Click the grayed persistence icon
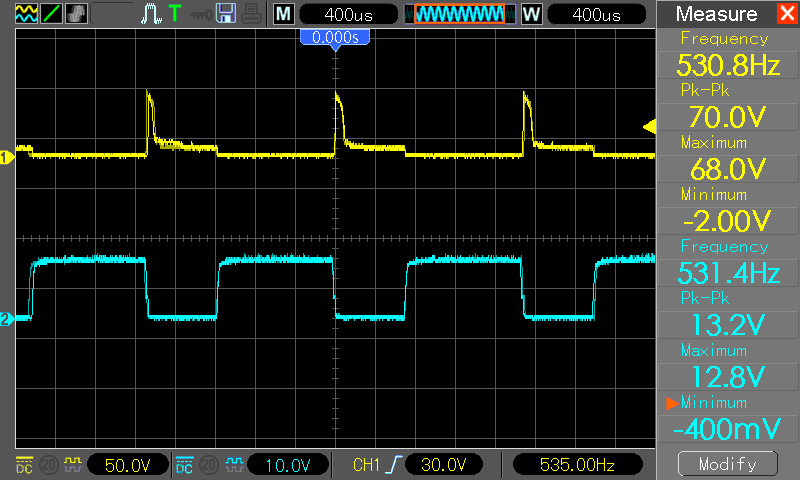The image size is (800, 480). coord(76,14)
